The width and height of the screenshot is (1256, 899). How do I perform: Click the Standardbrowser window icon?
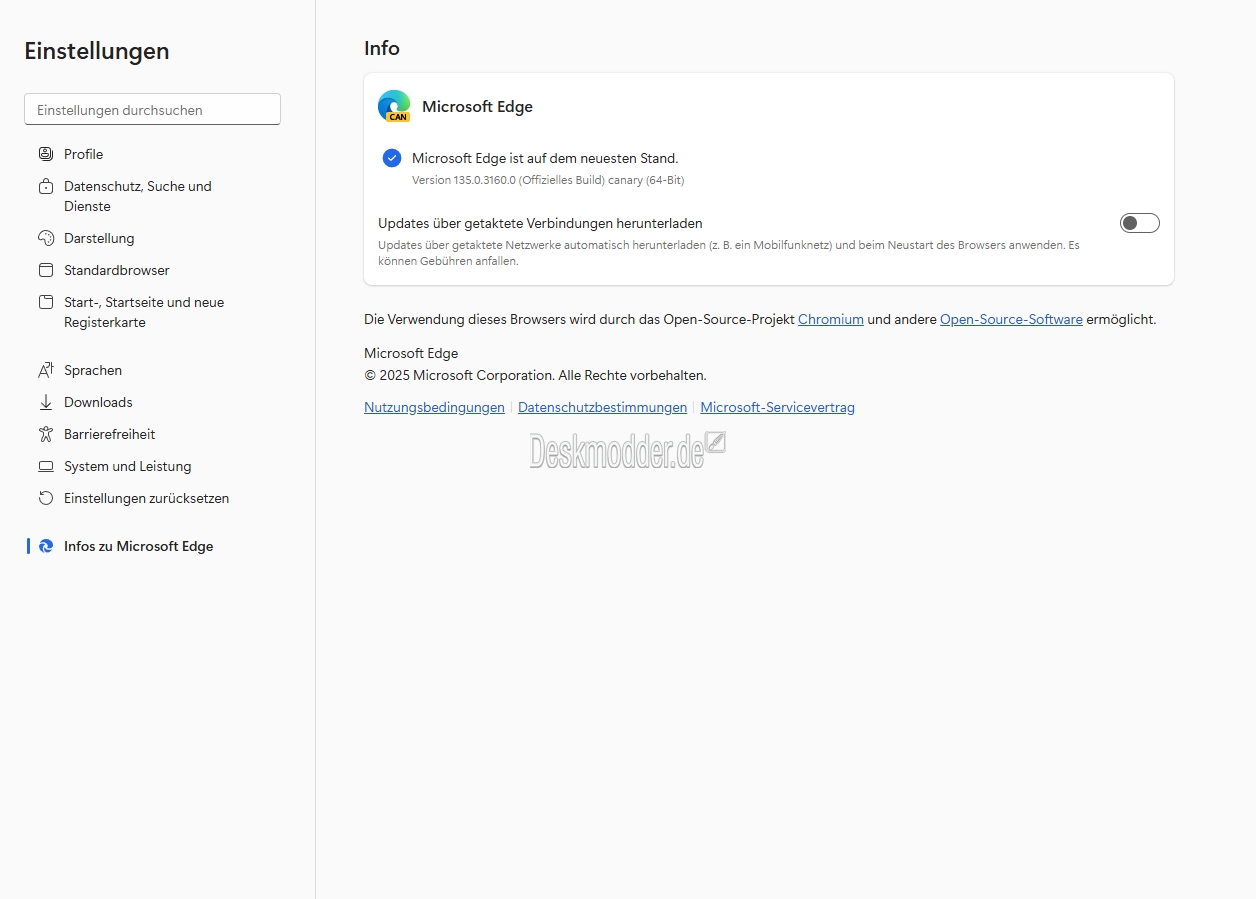45,270
